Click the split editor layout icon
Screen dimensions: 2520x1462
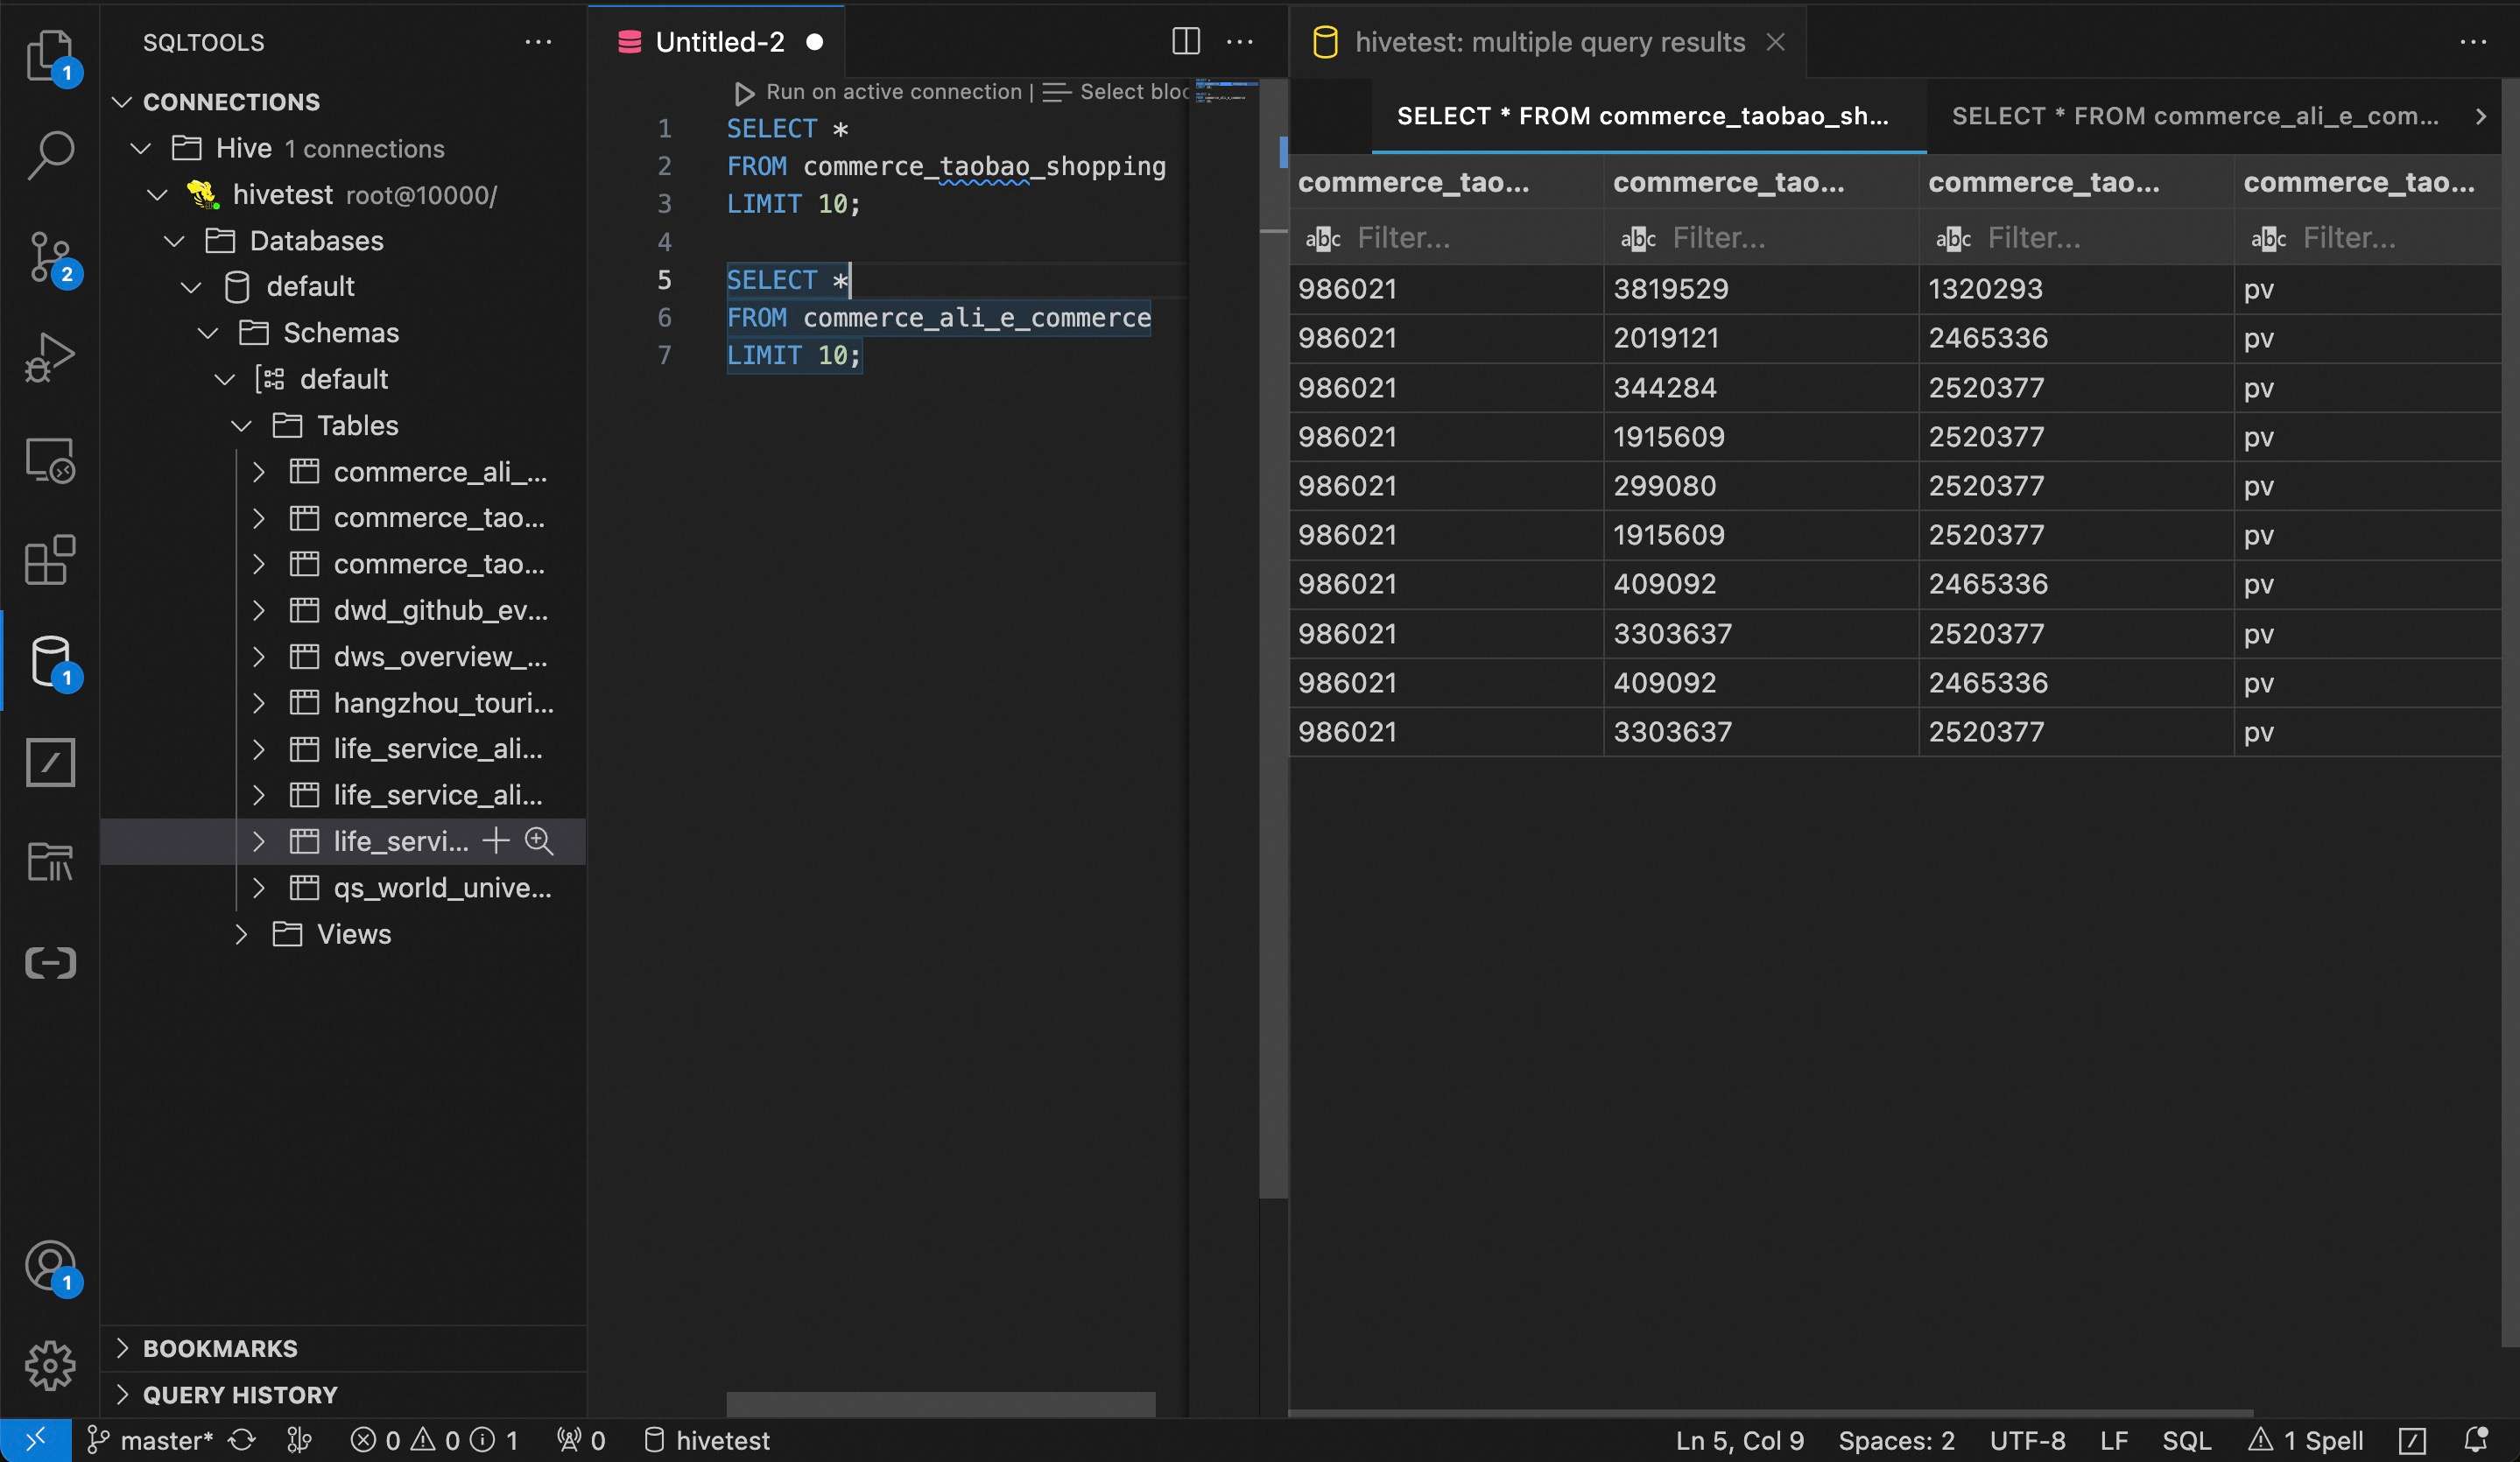(1186, 42)
